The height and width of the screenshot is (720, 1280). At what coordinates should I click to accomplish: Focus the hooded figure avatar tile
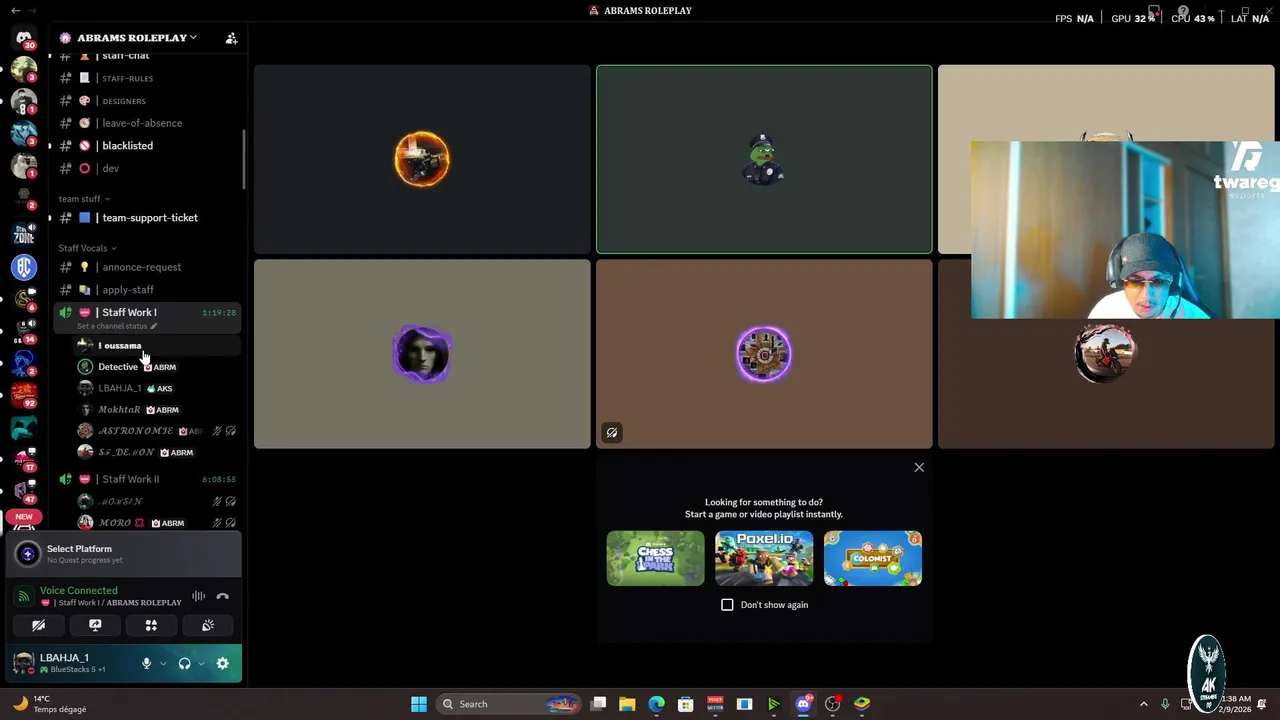tap(422, 354)
